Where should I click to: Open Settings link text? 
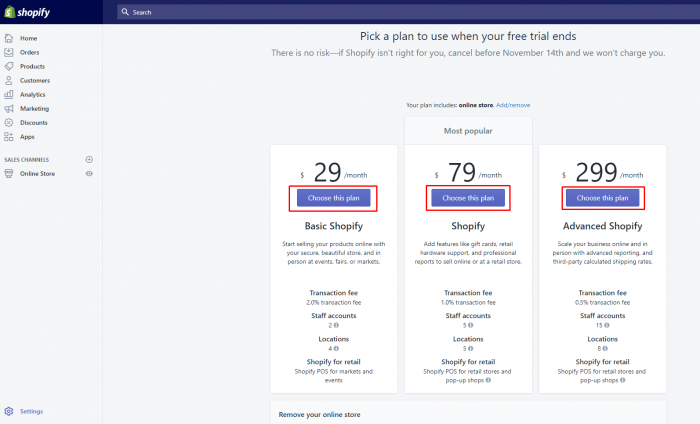[x=32, y=412]
